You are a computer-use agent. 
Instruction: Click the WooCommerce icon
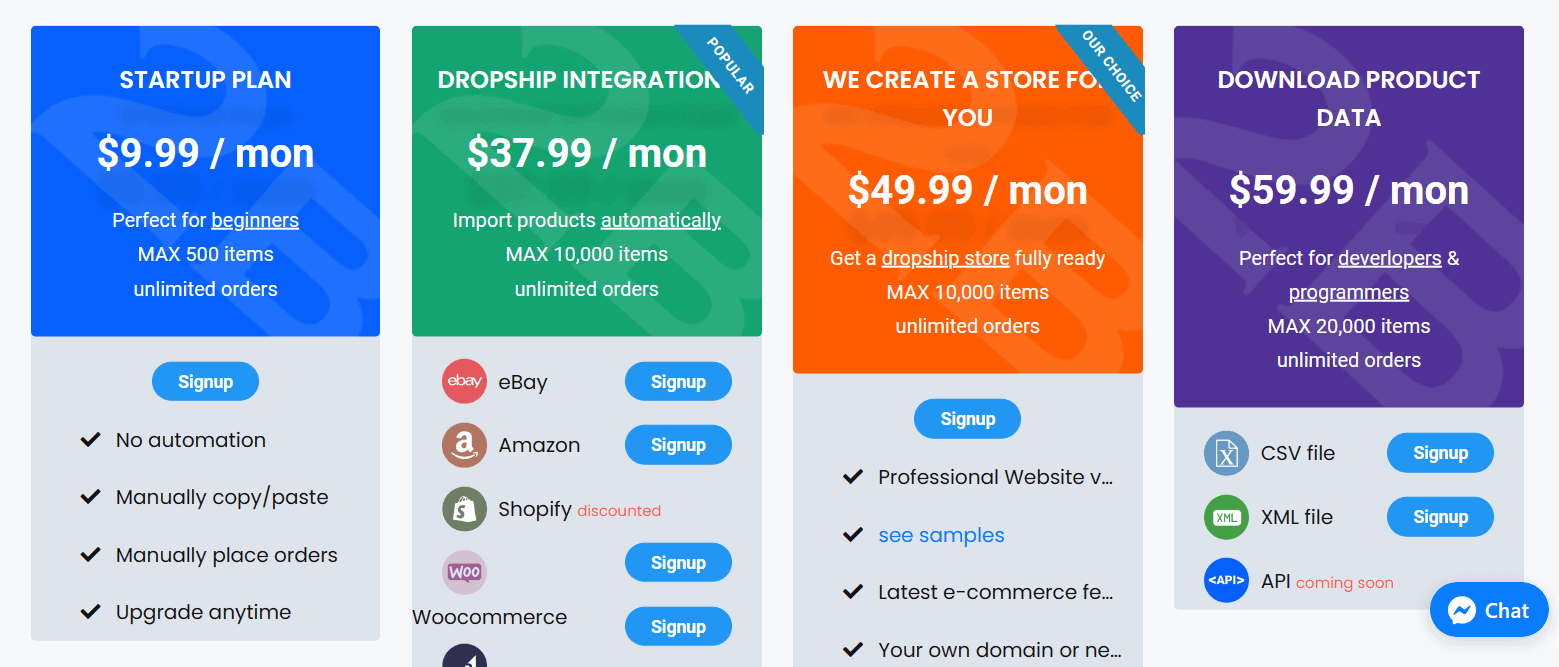coord(464,572)
